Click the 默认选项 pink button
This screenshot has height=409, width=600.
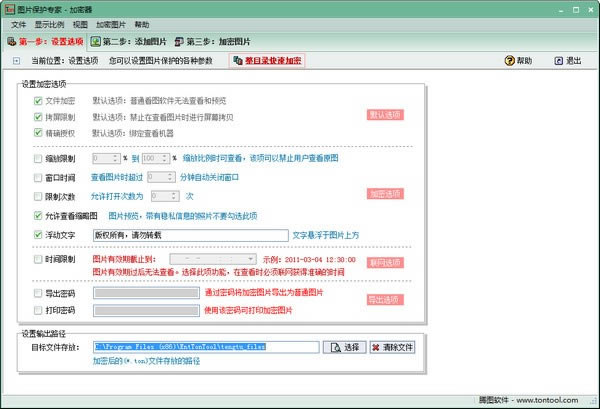pos(385,115)
